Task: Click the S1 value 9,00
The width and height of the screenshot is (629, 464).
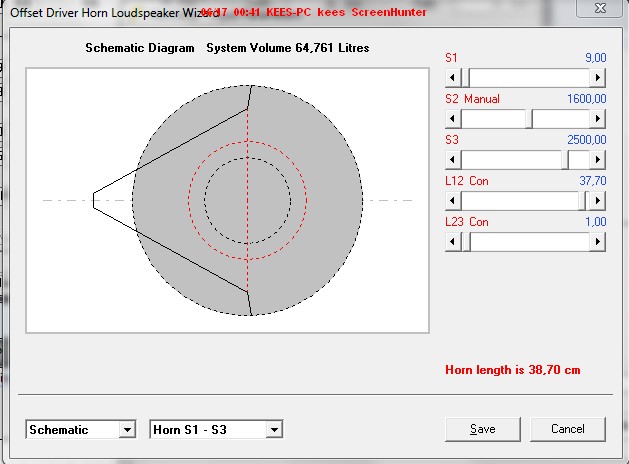Action: coord(596,58)
